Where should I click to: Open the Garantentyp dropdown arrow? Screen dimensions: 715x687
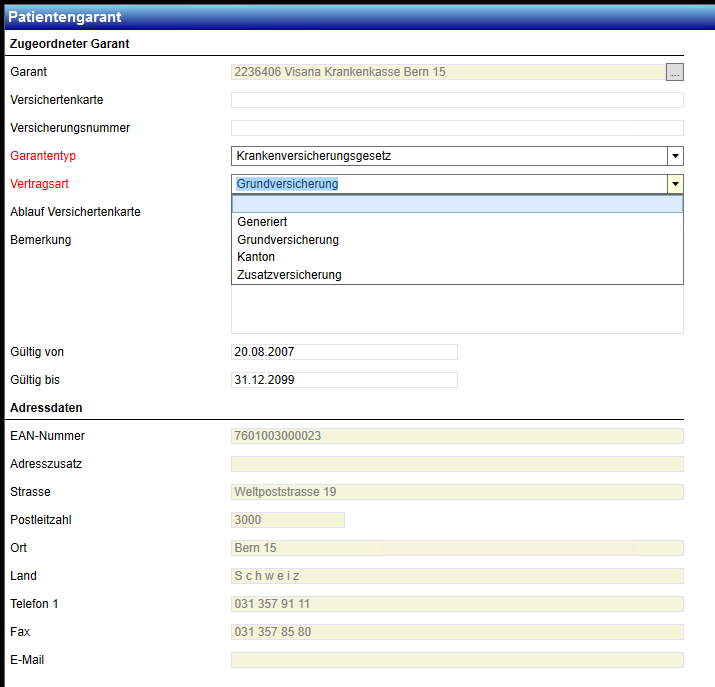coord(675,156)
